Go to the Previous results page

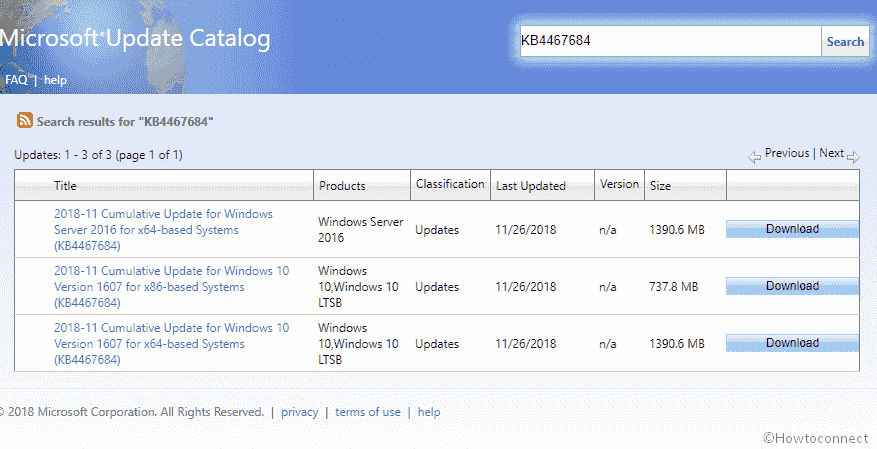787,153
